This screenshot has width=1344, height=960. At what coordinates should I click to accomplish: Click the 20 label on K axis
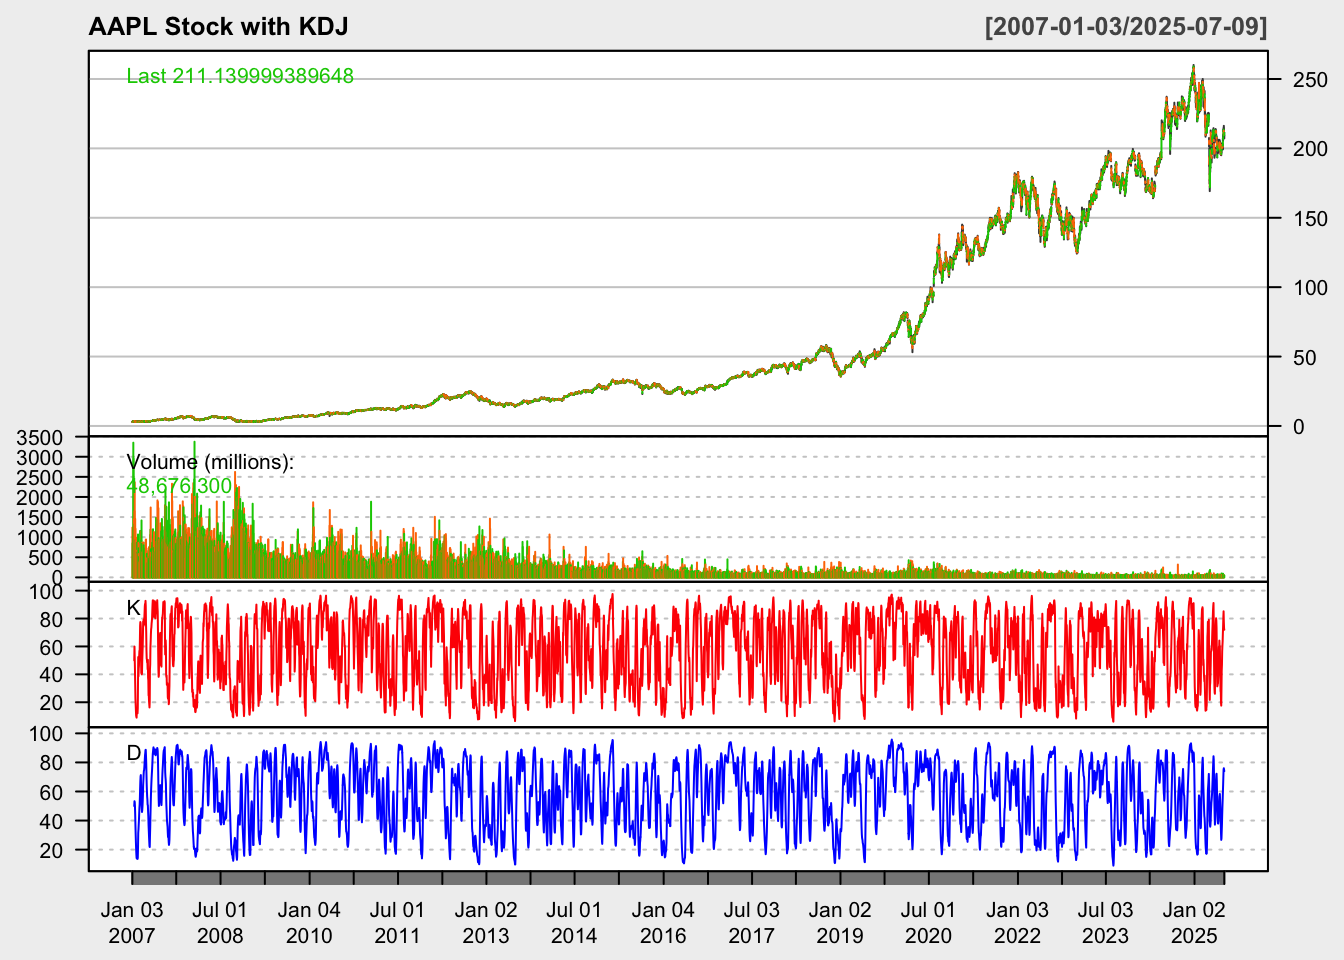52,703
